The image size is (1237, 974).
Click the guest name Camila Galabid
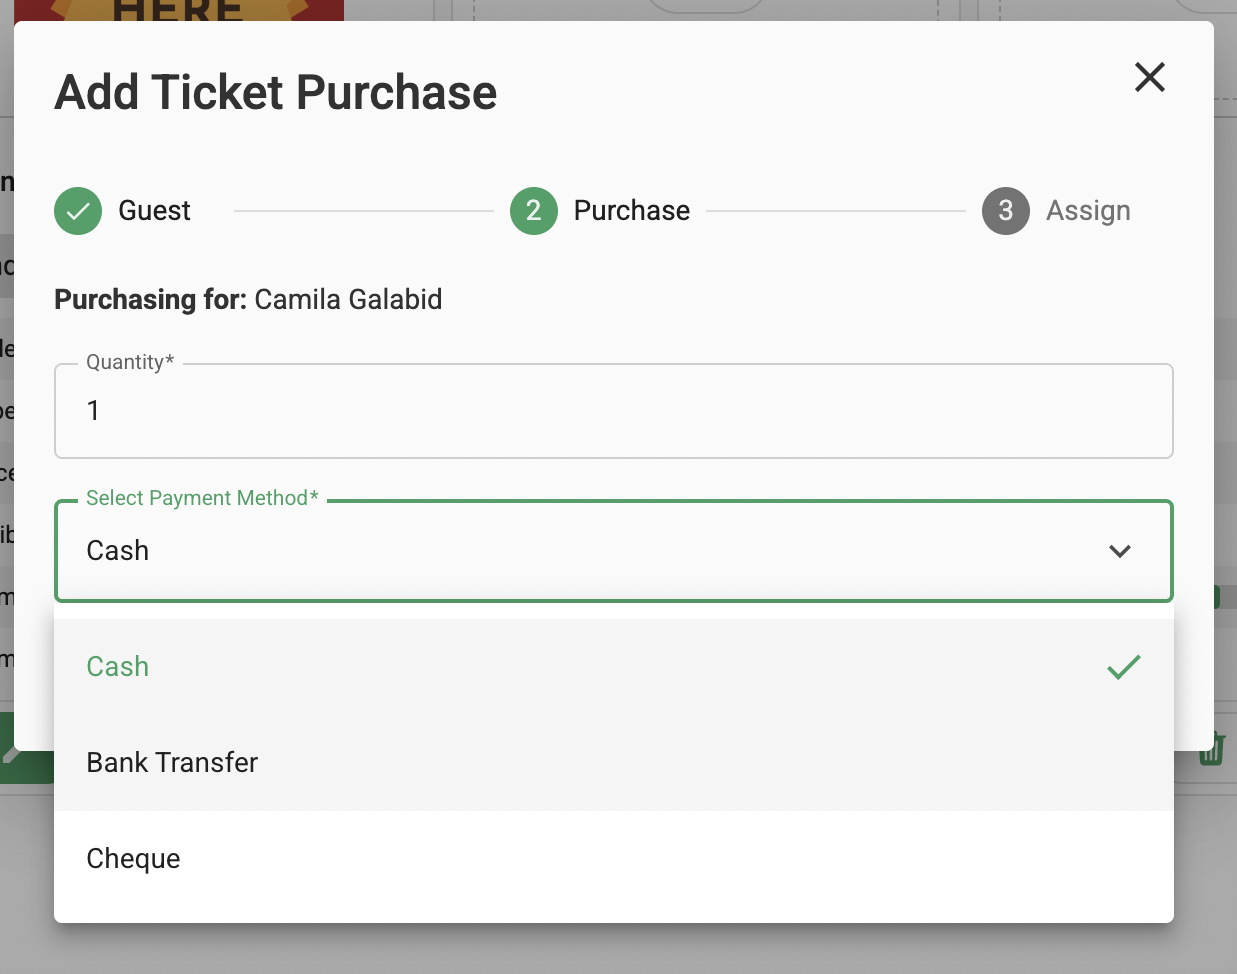pos(348,300)
